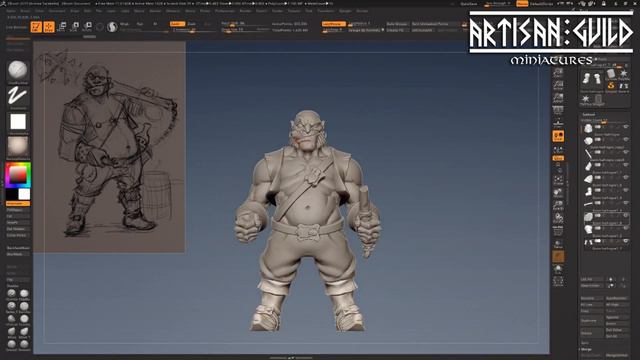Select the white main color swatch

(x=24, y=194)
